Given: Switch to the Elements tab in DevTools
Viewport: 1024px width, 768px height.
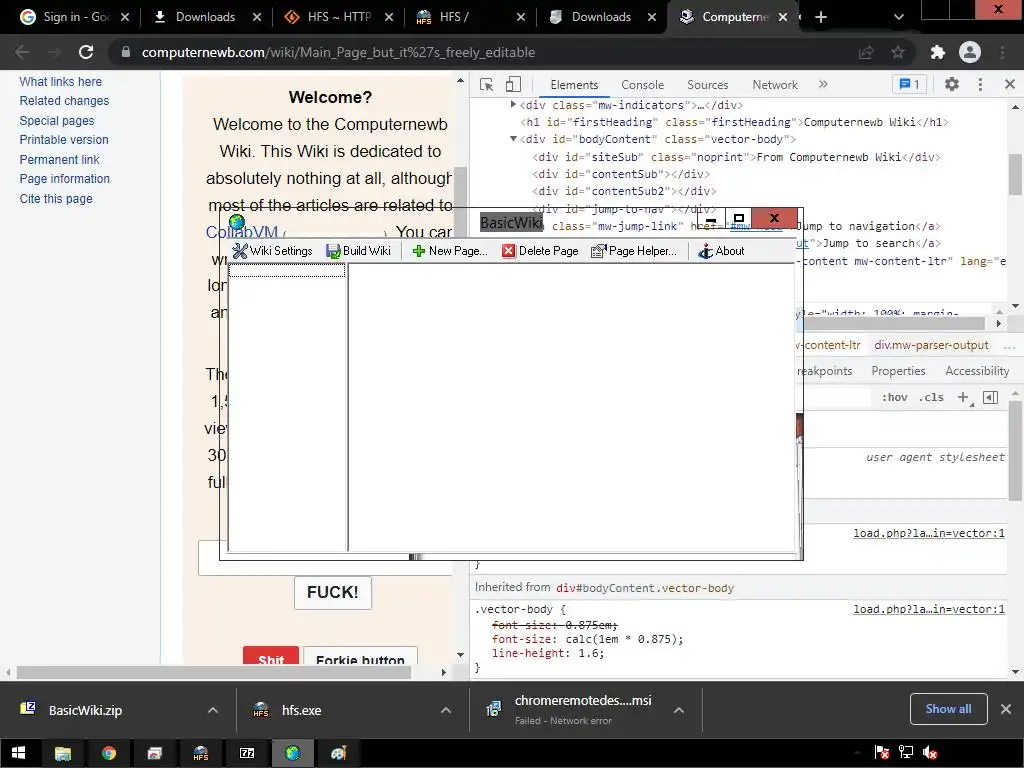Looking at the screenshot, I should tap(574, 85).
